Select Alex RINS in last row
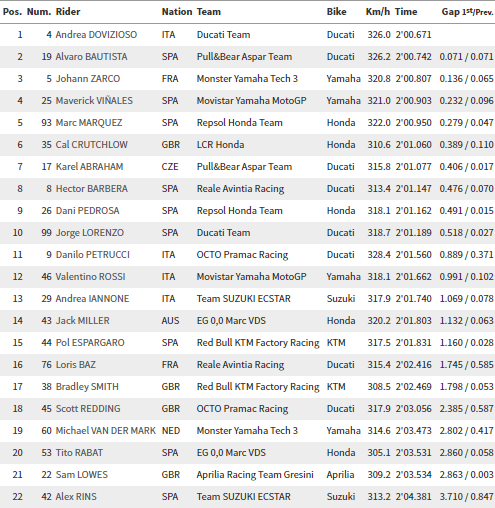Viewport: 495px width, 508px height. pos(76,497)
